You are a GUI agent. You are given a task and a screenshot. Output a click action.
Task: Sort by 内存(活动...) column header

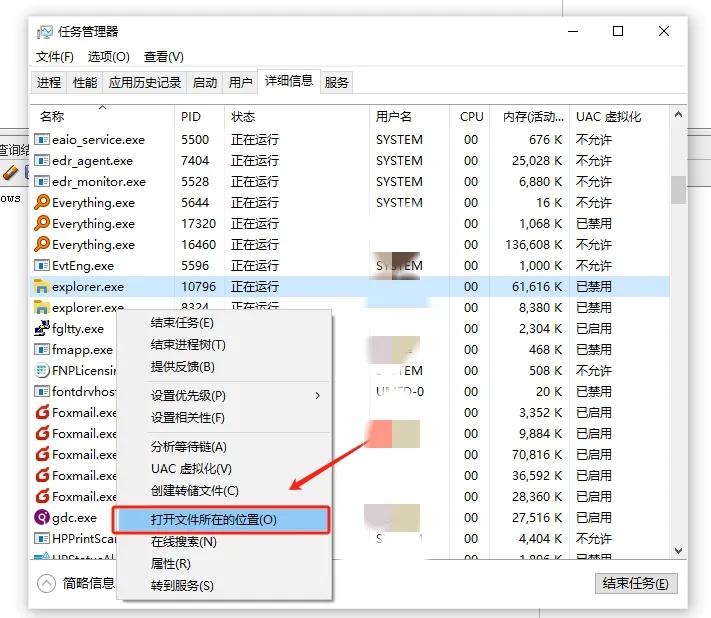coord(529,117)
